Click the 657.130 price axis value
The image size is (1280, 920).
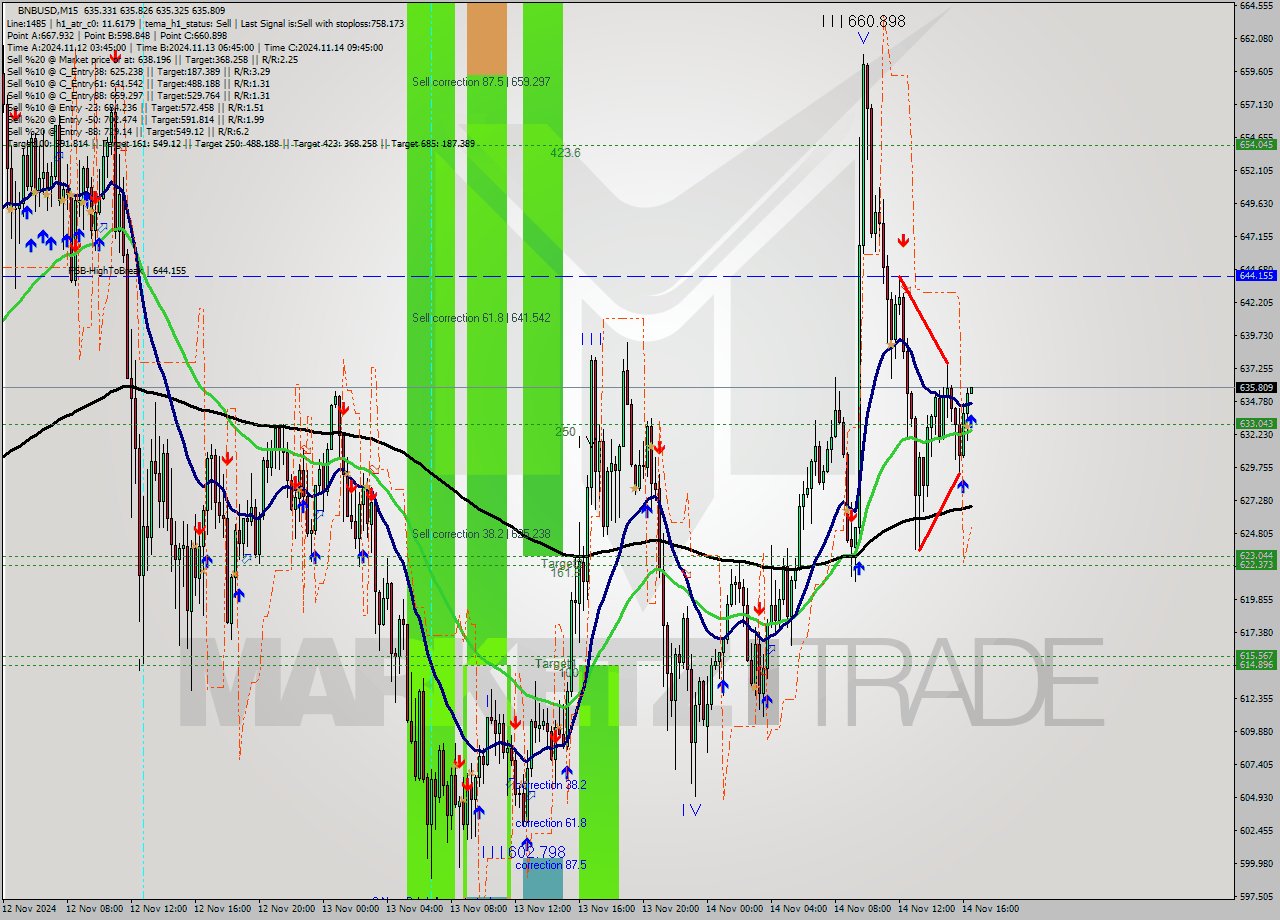[1256, 104]
